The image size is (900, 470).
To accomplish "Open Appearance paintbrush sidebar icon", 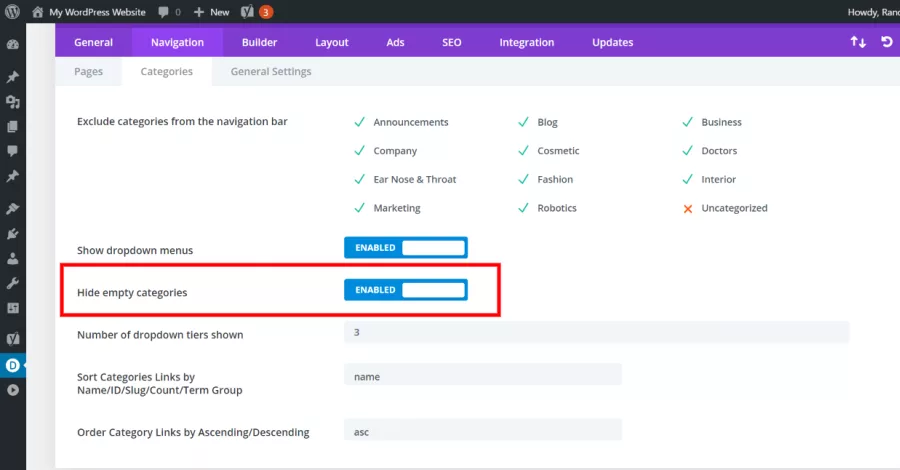I will coord(13,209).
